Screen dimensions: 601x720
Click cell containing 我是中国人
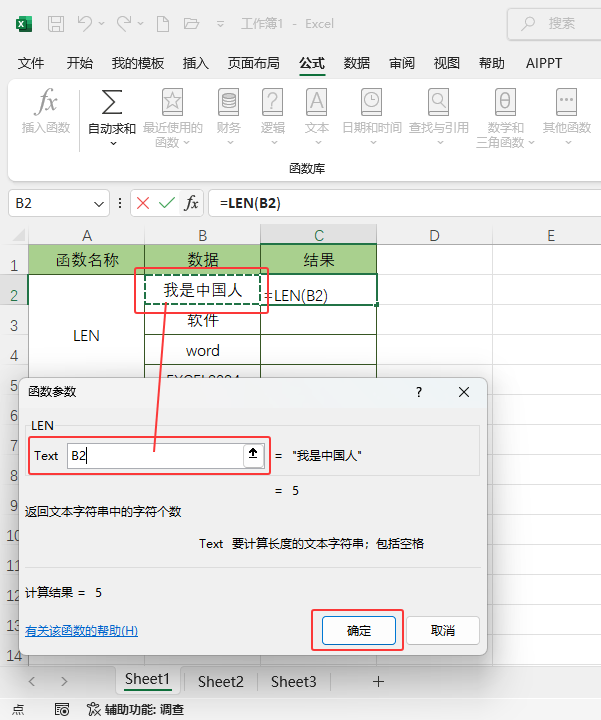click(x=202, y=290)
